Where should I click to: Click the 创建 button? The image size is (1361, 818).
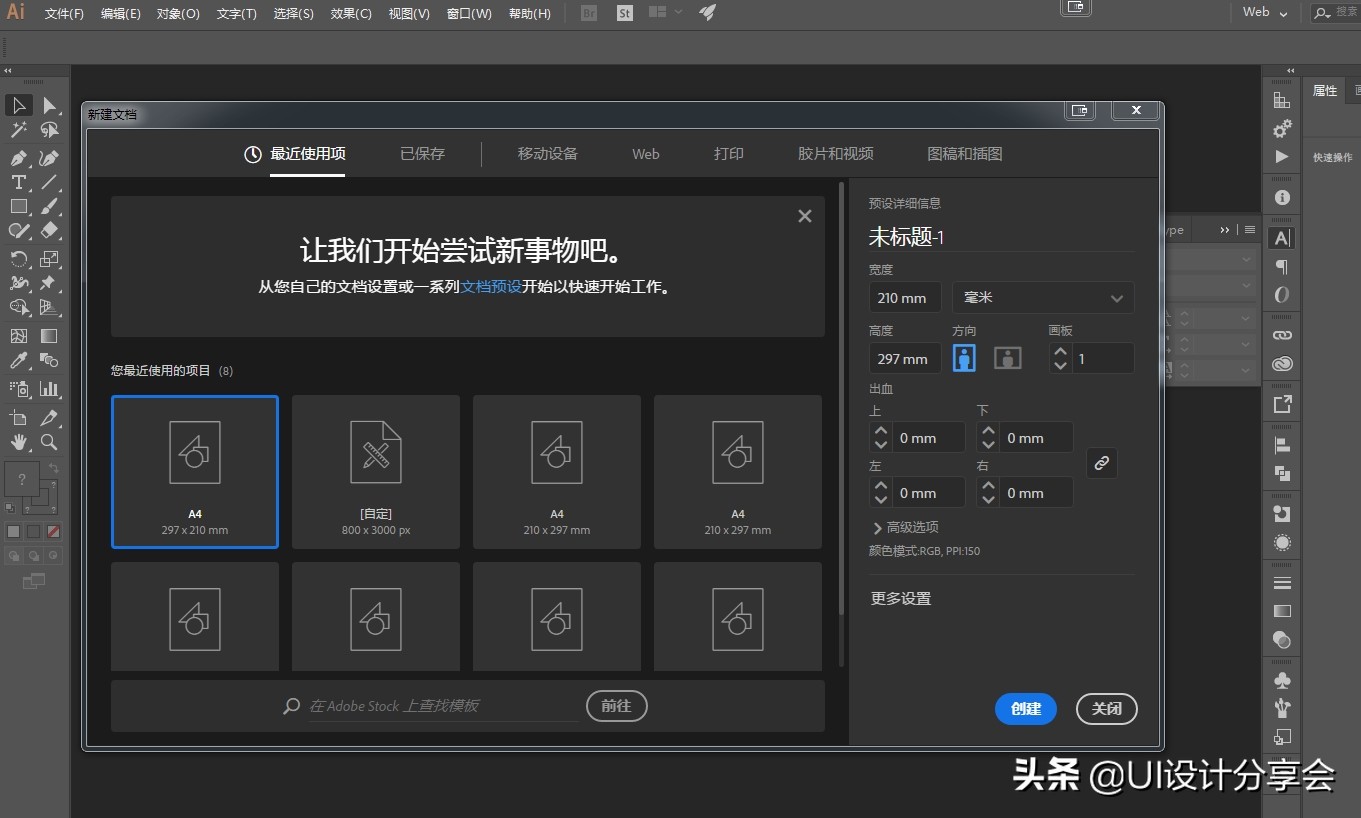coord(1025,708)
